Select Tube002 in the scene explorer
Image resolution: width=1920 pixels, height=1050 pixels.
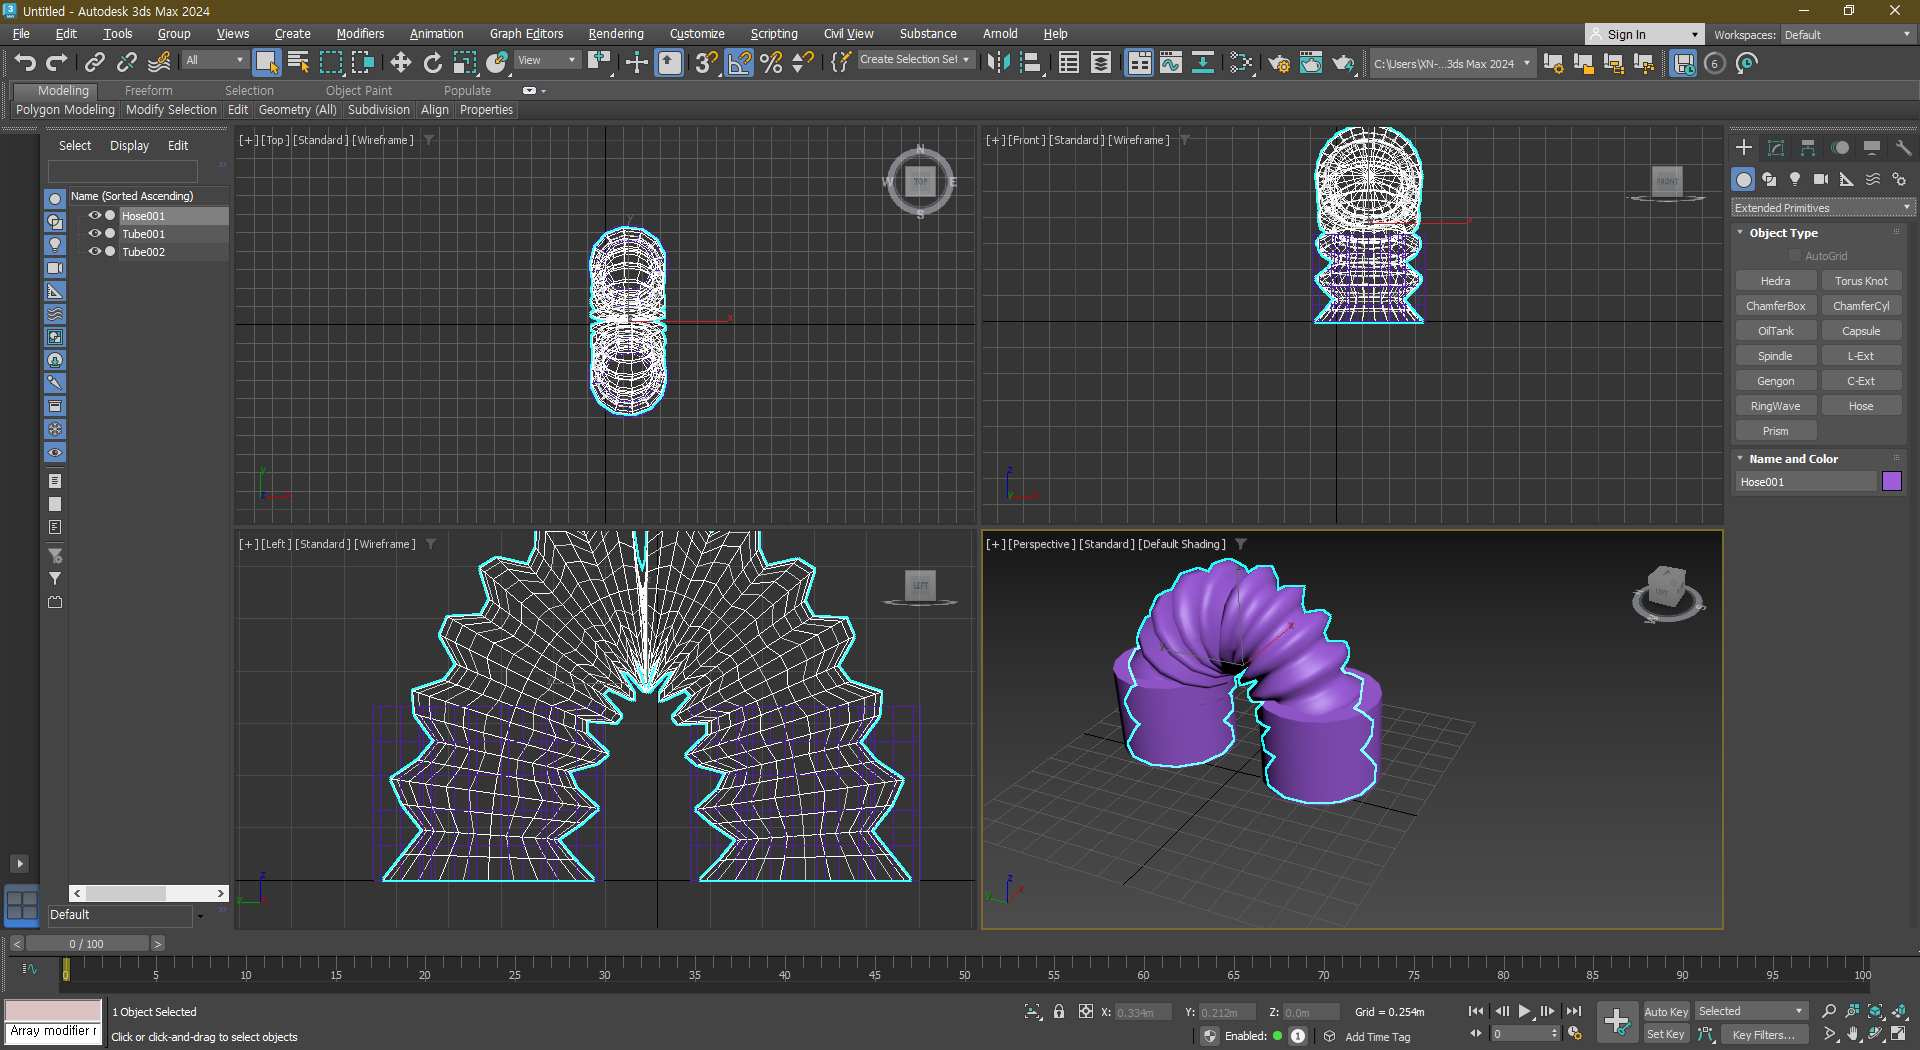[143, 252]
